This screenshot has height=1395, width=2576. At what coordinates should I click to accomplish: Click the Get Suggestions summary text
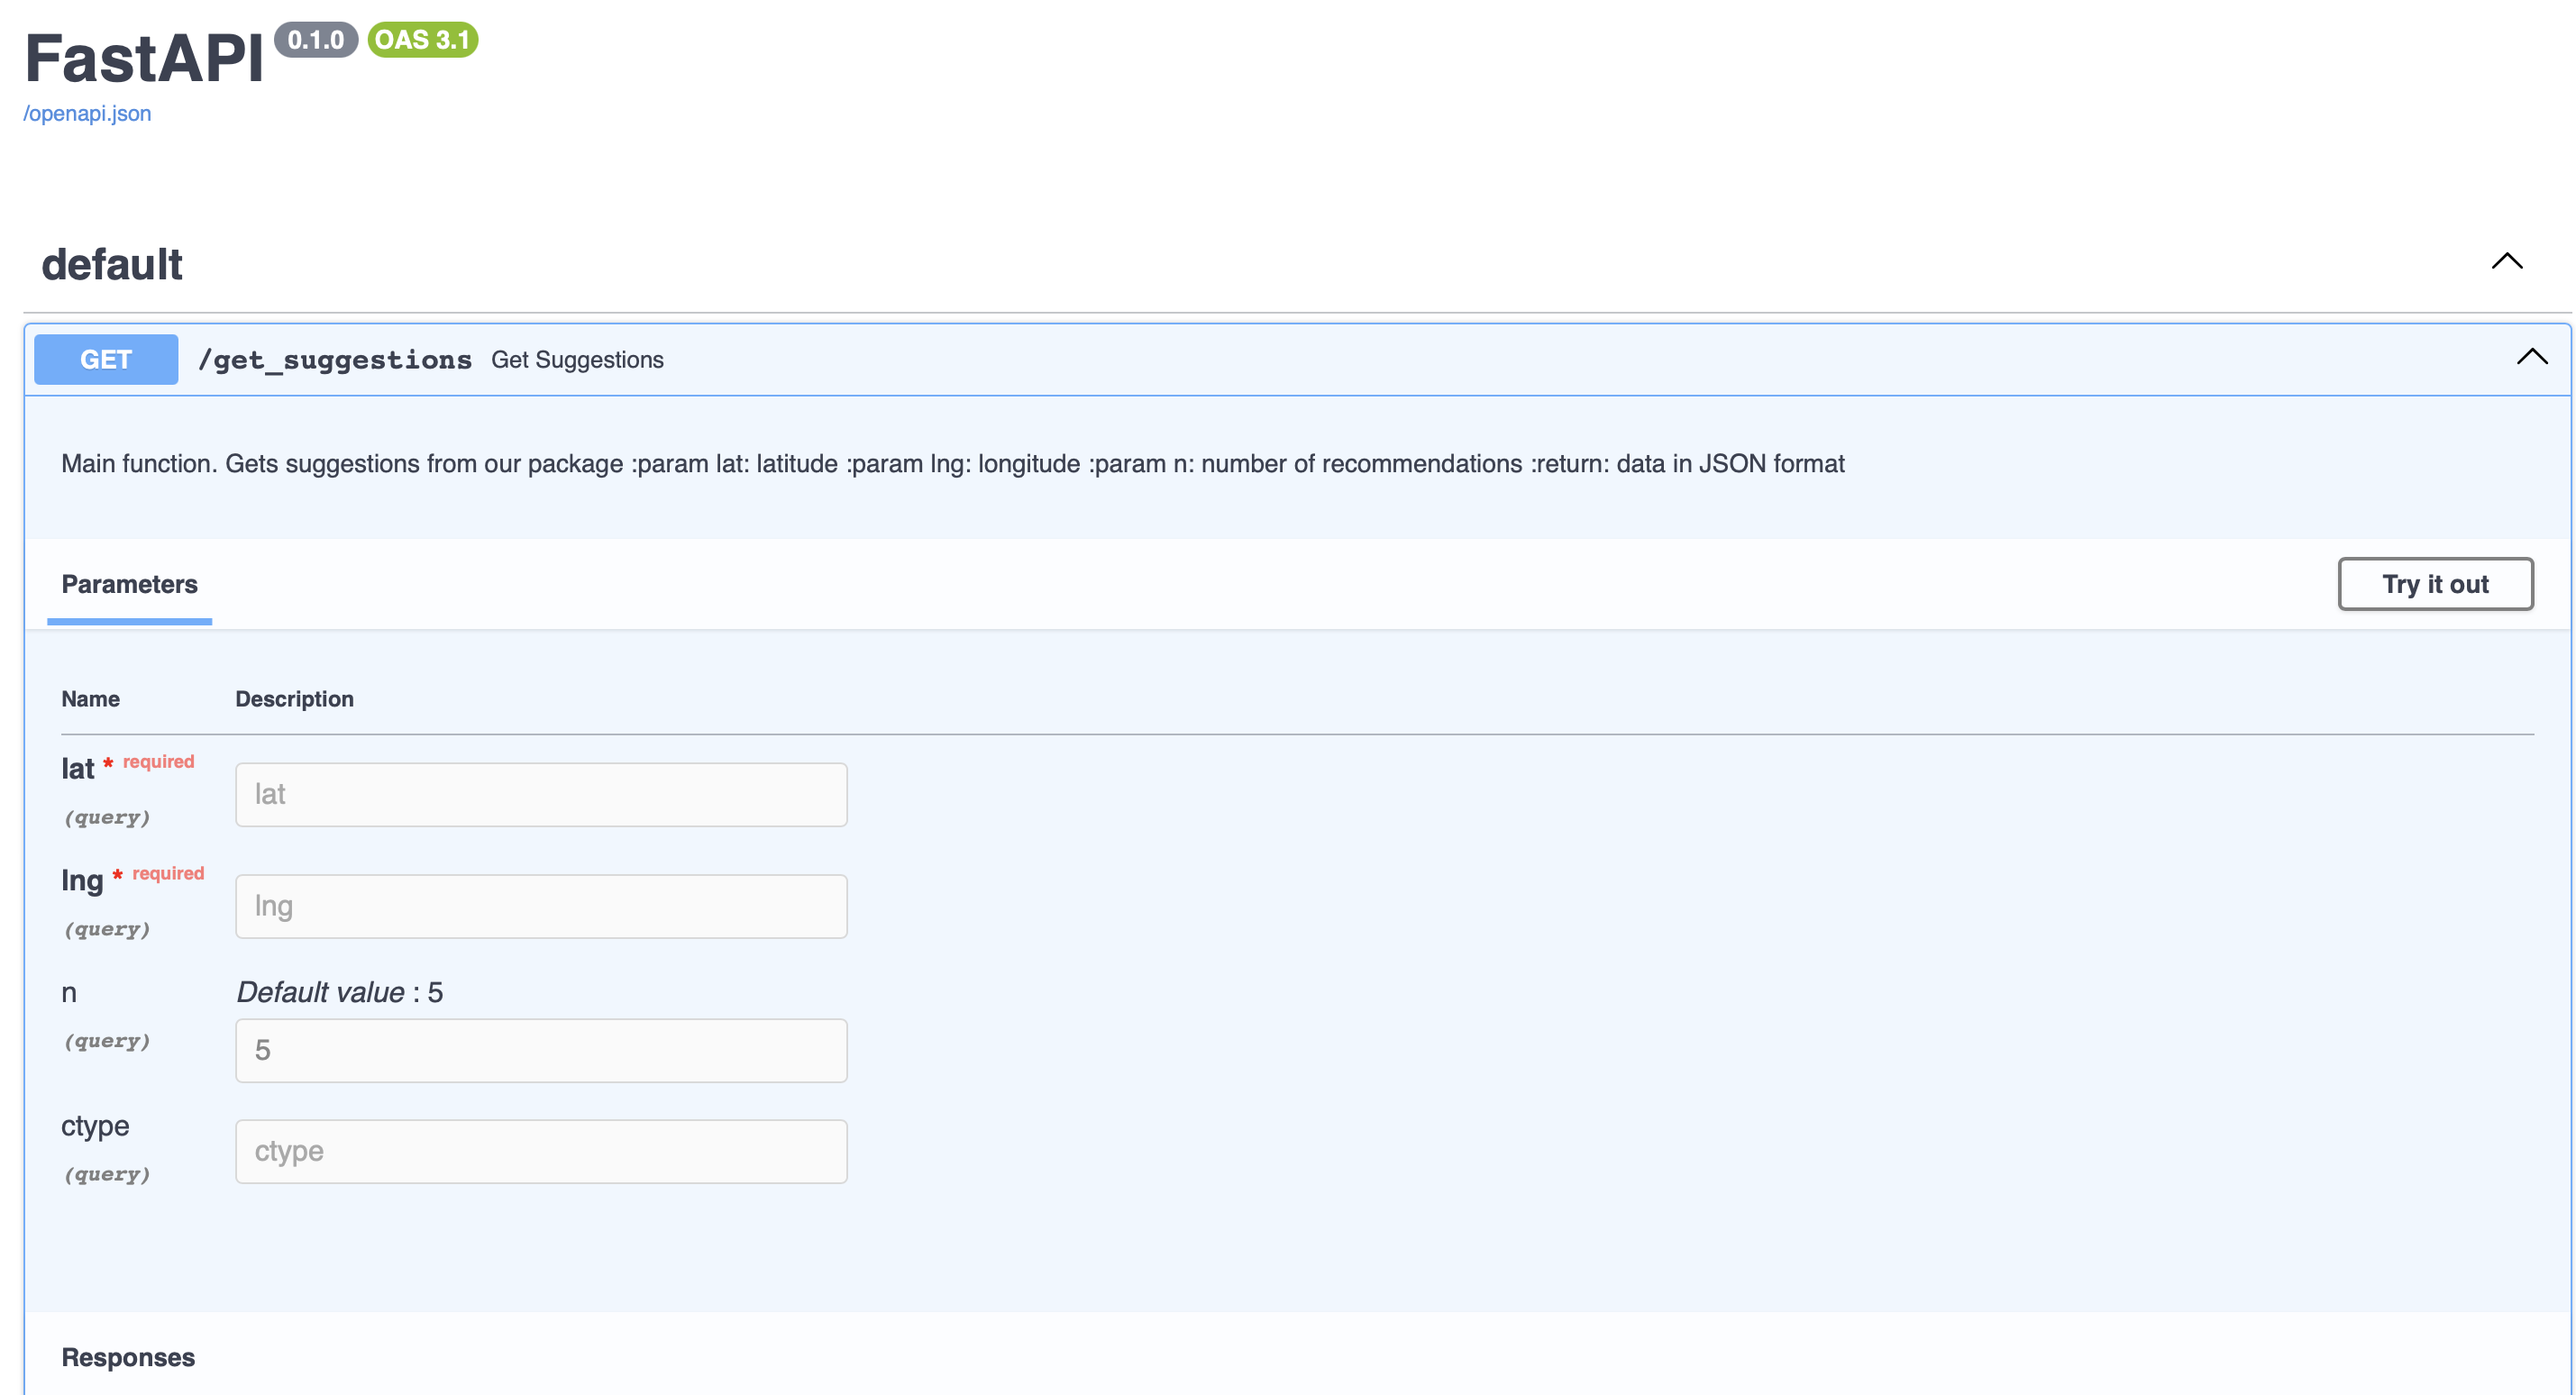pos(577,360)
